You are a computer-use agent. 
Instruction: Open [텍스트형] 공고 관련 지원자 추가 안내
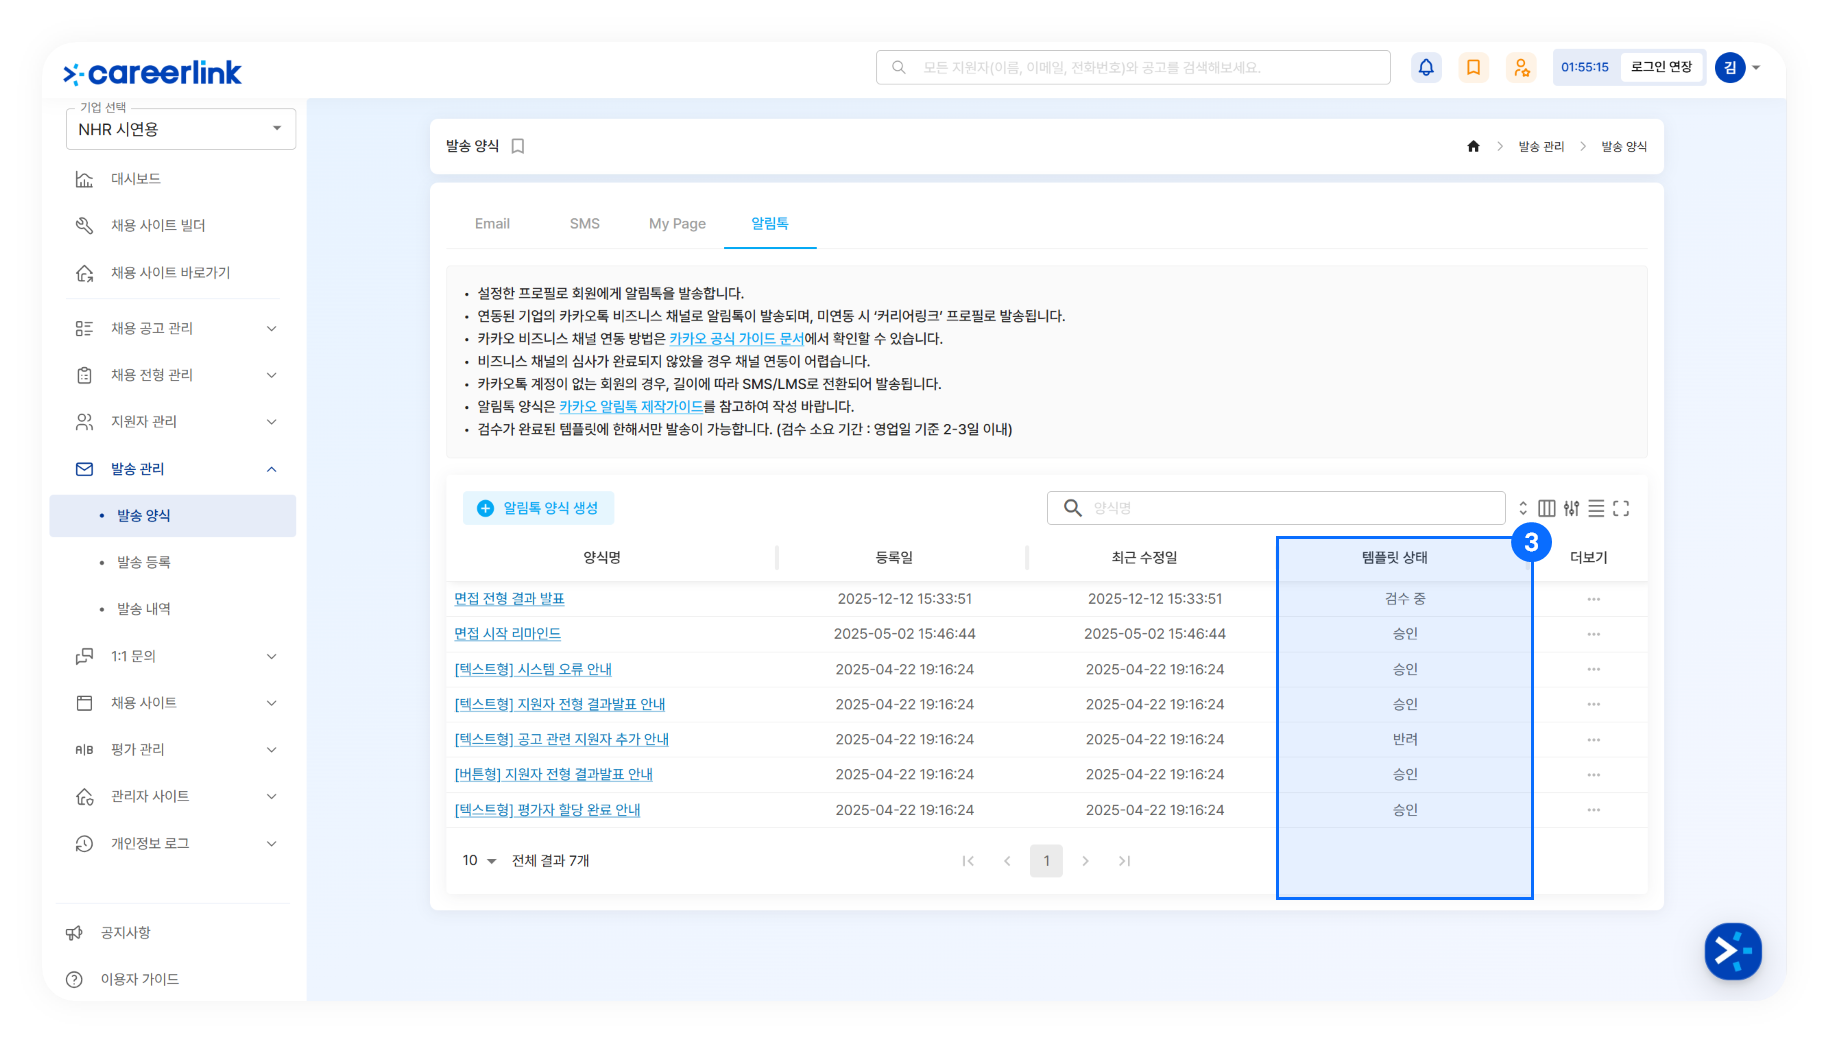click(x=562, y=740)
